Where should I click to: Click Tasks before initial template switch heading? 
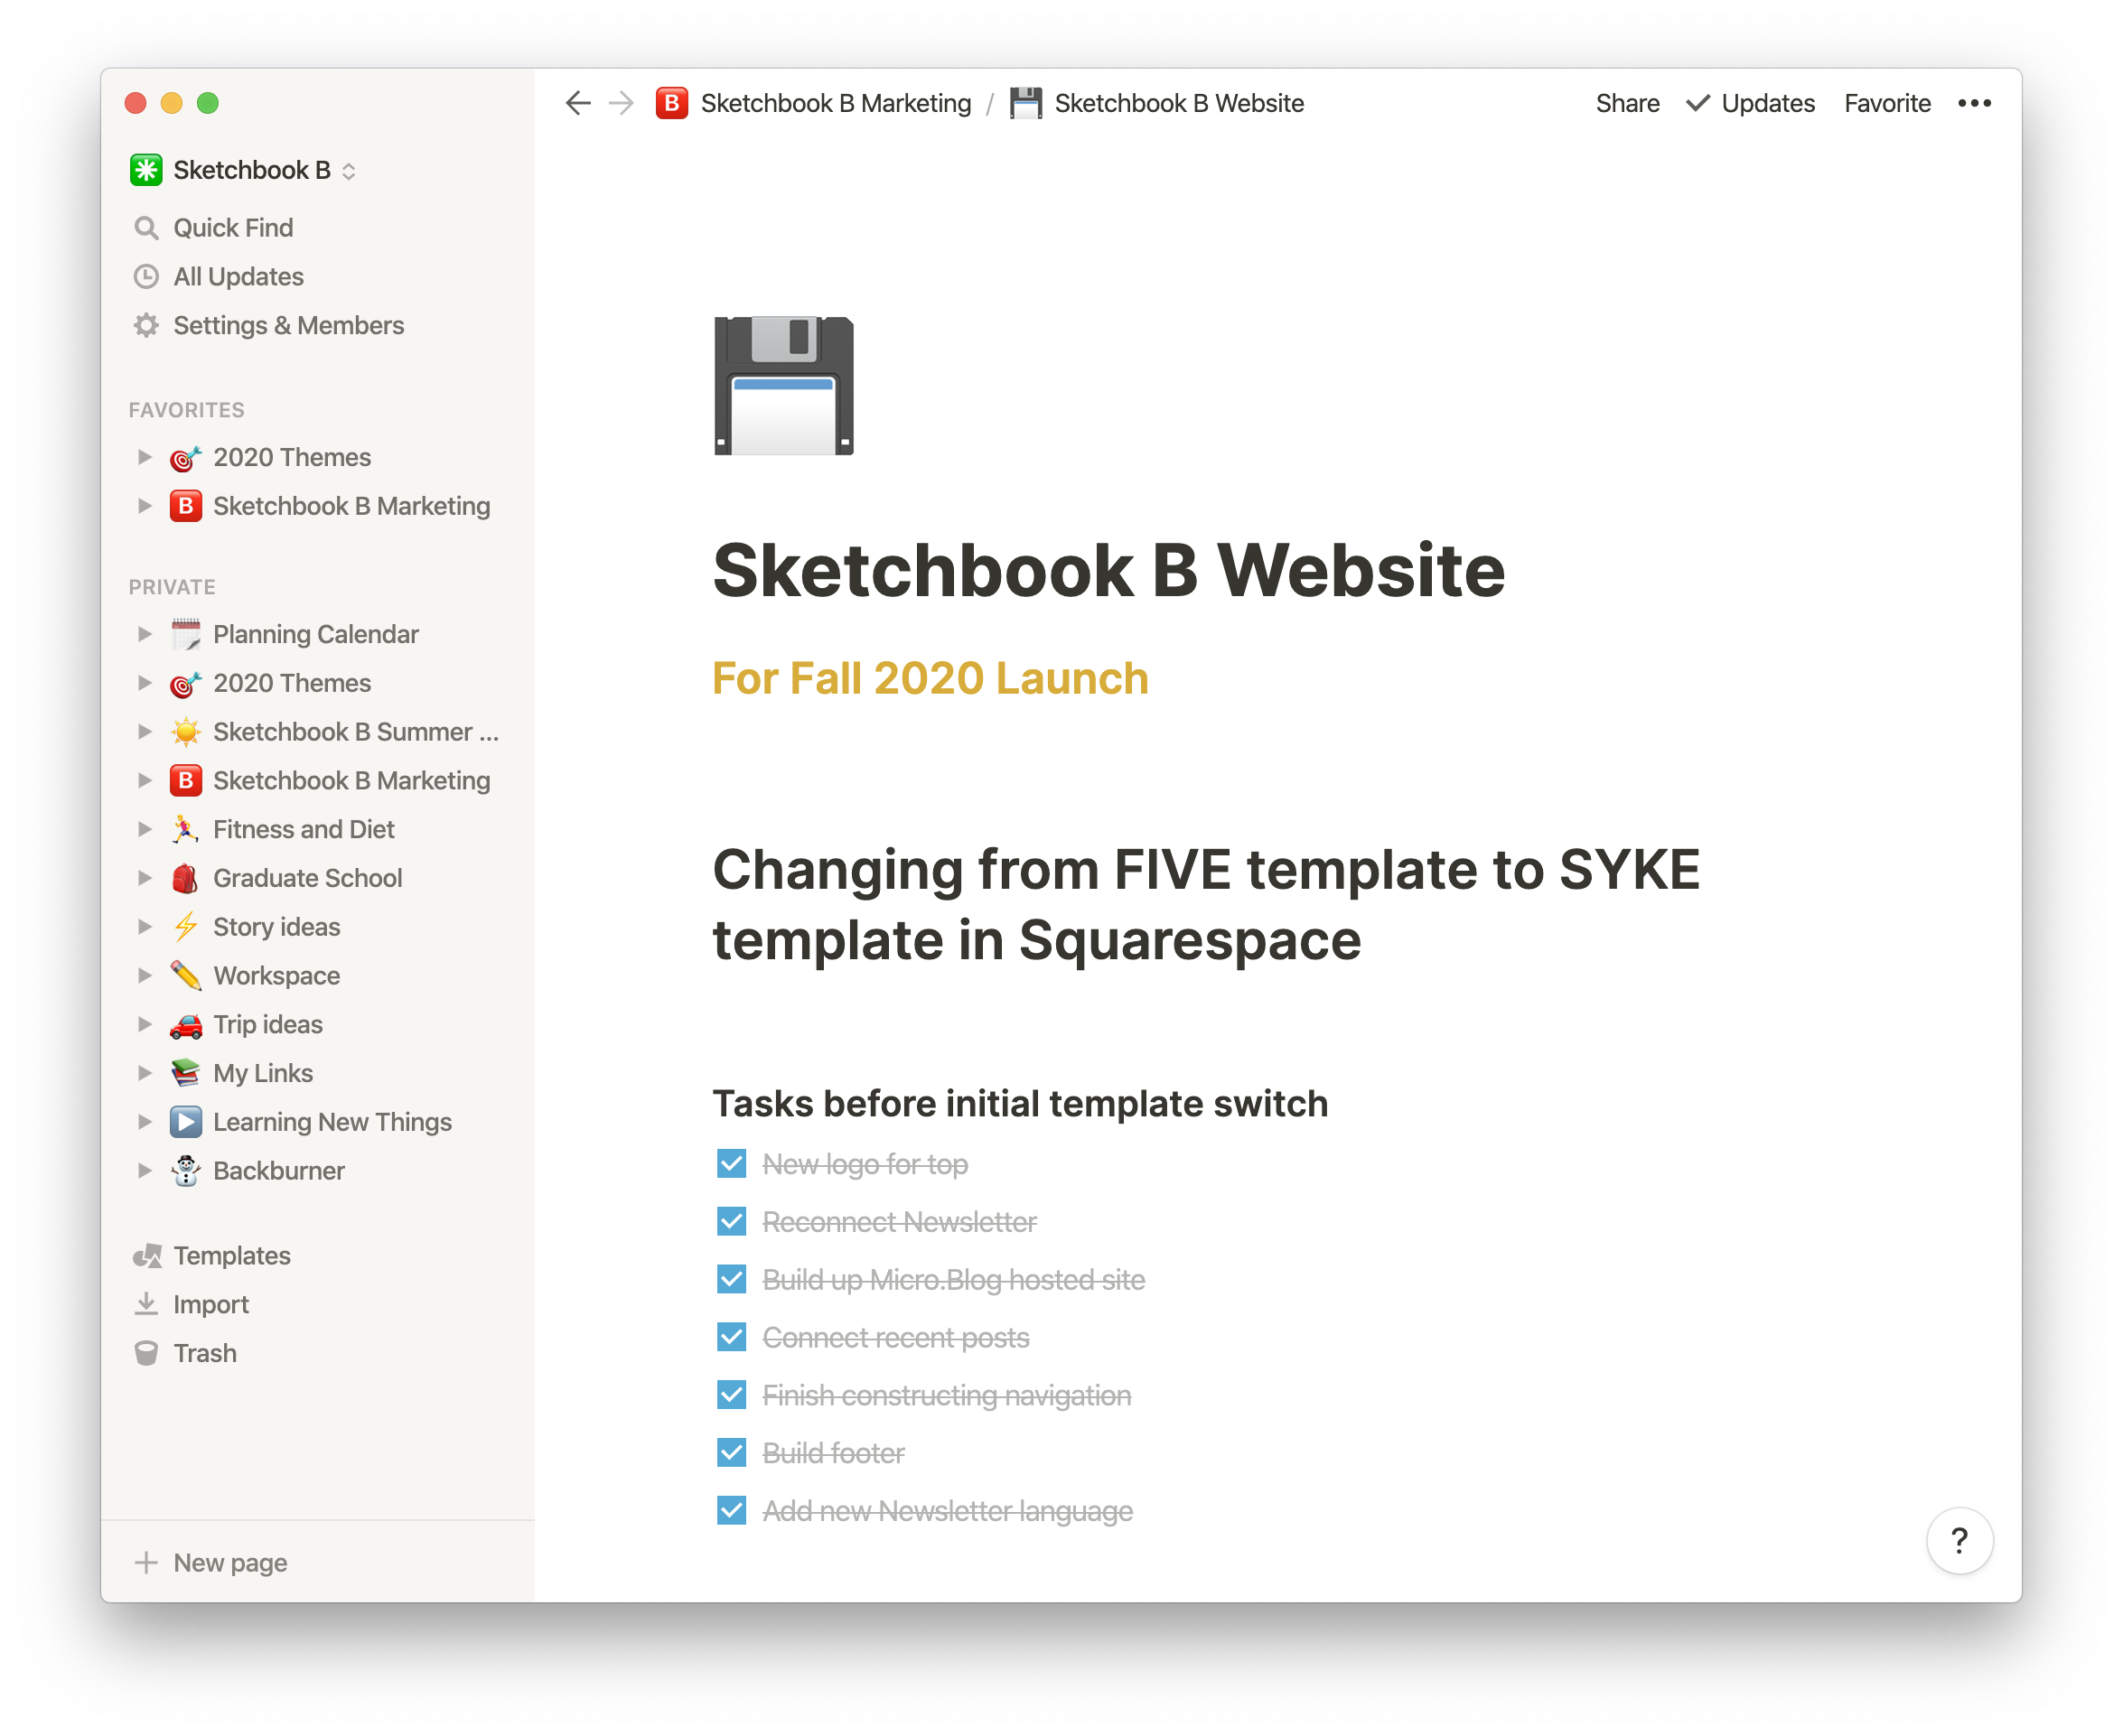pyautogui.click(x=1020, y=1104)
